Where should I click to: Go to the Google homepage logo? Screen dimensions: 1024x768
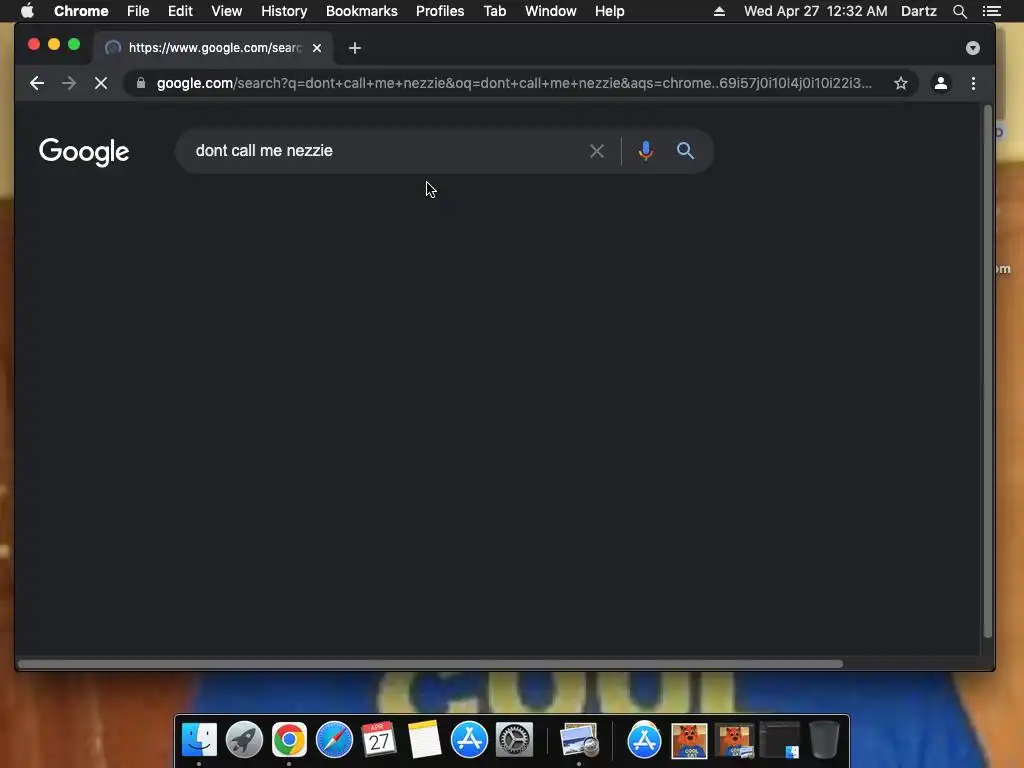[x=84, y=152]
